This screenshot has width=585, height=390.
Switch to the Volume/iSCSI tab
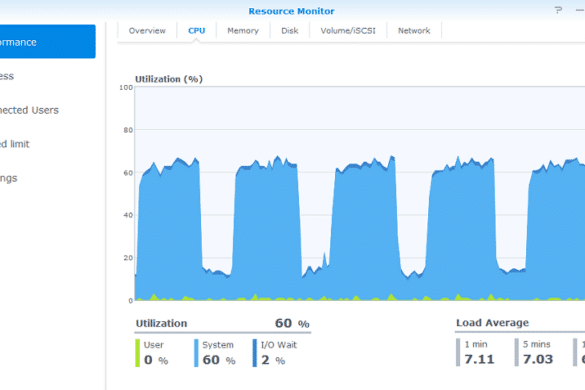[x=348, y=31]
